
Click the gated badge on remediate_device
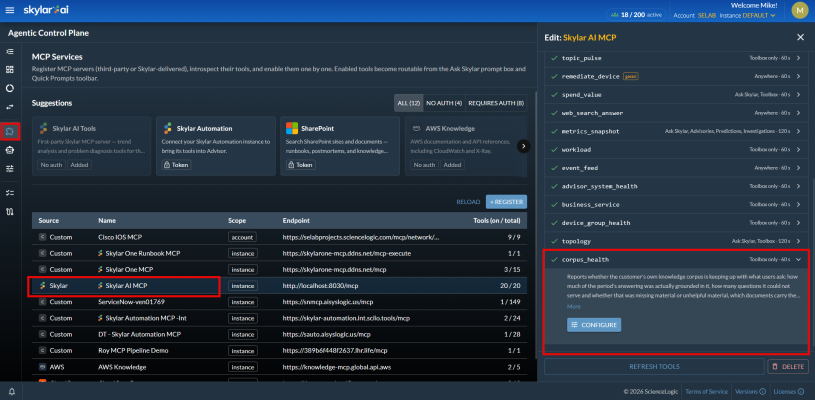coord(630,76)
